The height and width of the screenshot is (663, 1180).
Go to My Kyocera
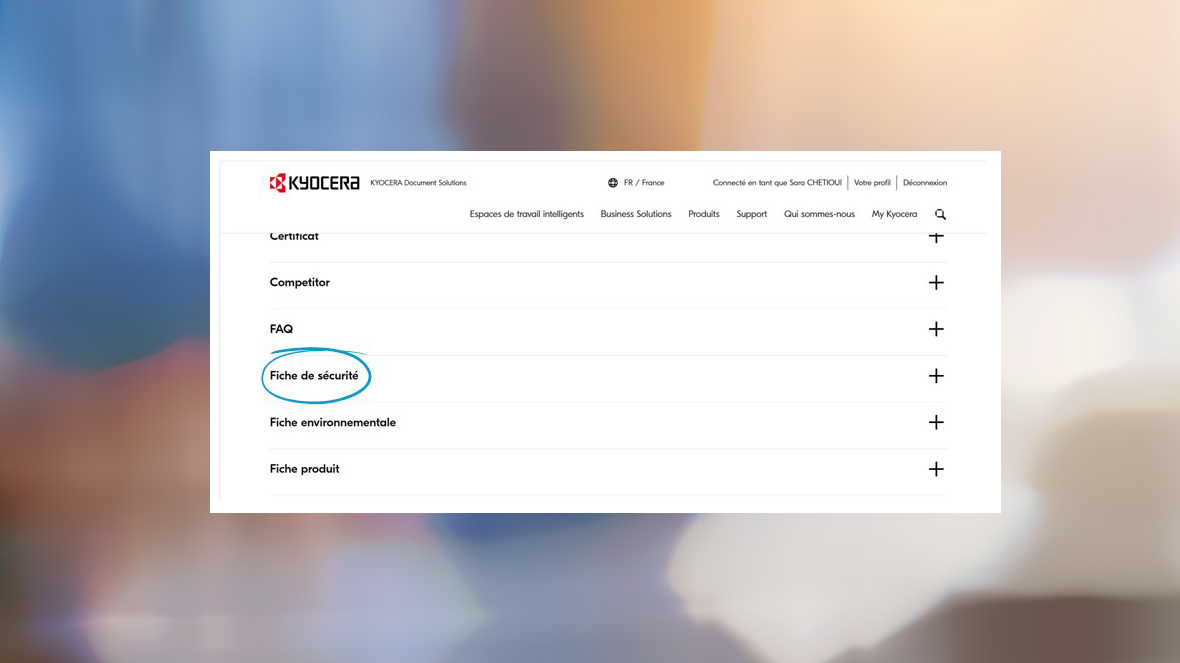click(894, 214)
